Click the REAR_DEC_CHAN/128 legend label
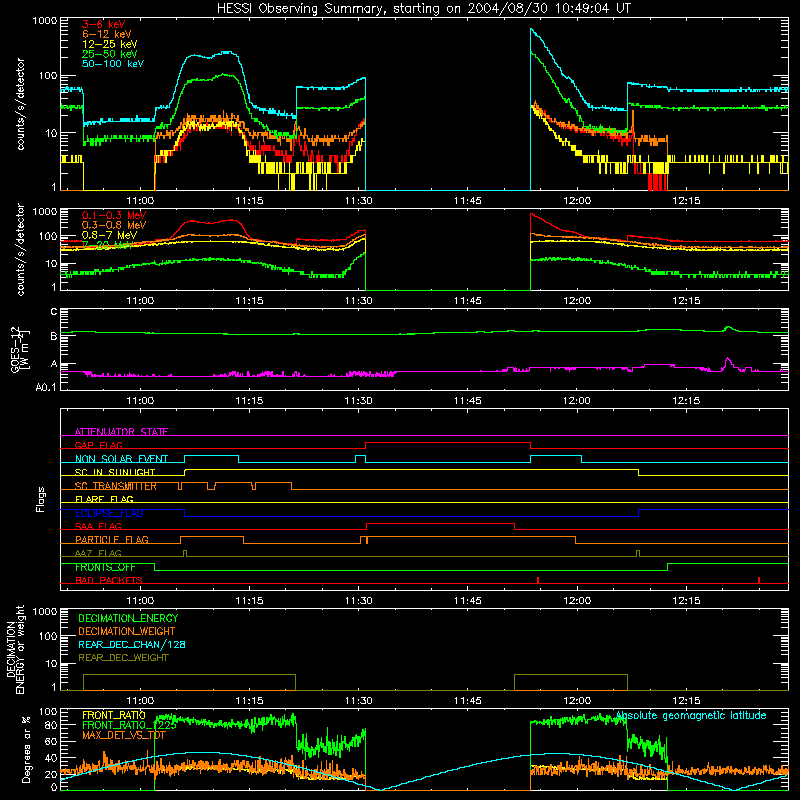800x800 pixels. click(132, 644)
